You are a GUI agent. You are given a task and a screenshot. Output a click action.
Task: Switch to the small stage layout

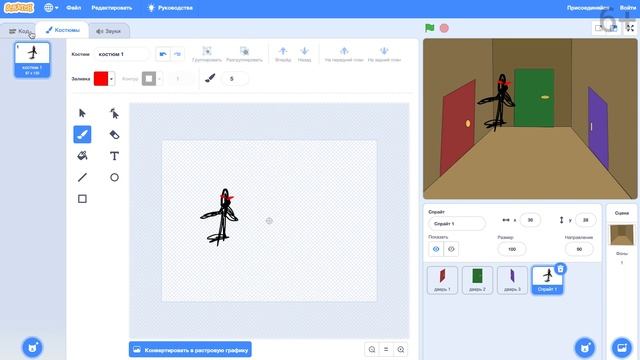[x=599, y=28]
